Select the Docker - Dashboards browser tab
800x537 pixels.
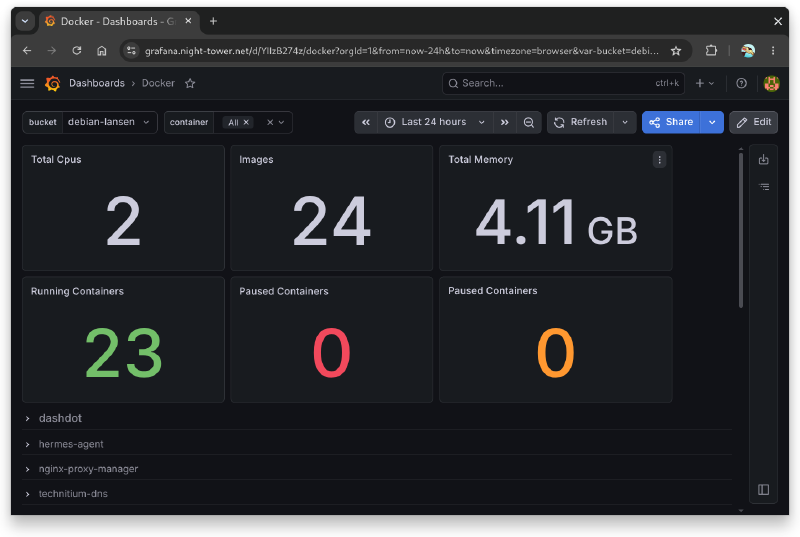[x=117, y=21]
